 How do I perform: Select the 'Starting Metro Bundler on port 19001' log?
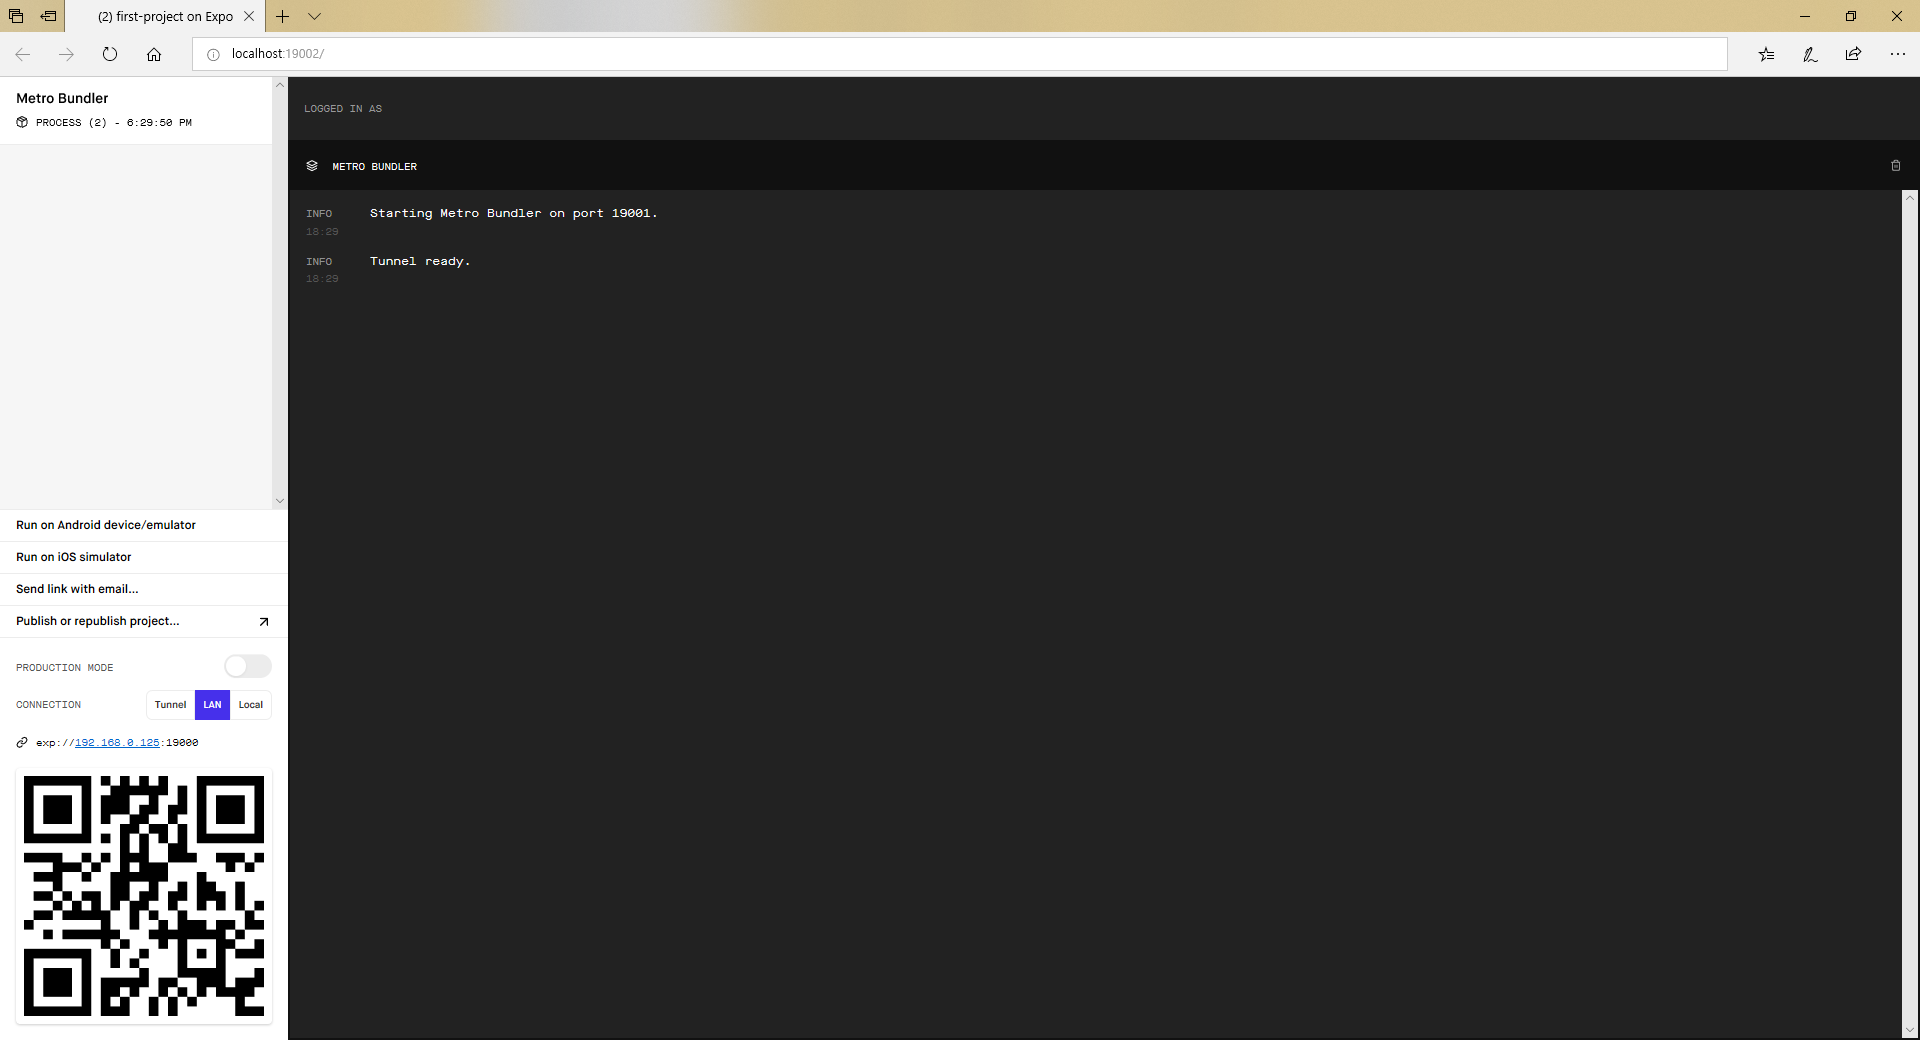tap(514, 214)
